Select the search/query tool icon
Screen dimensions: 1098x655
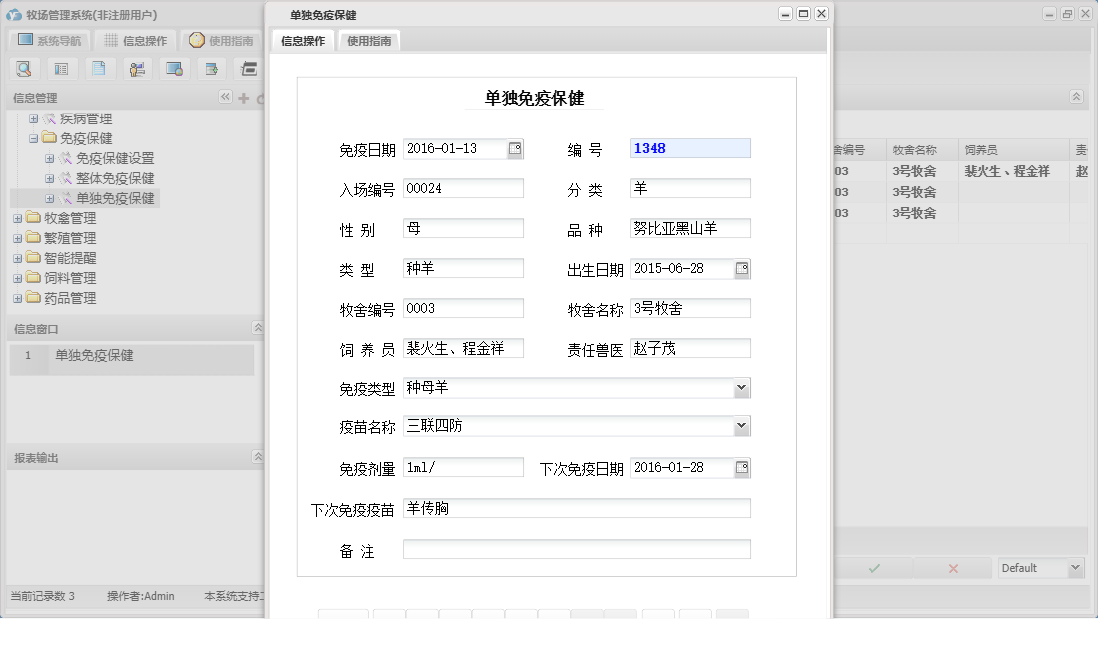tap(24, 68)
